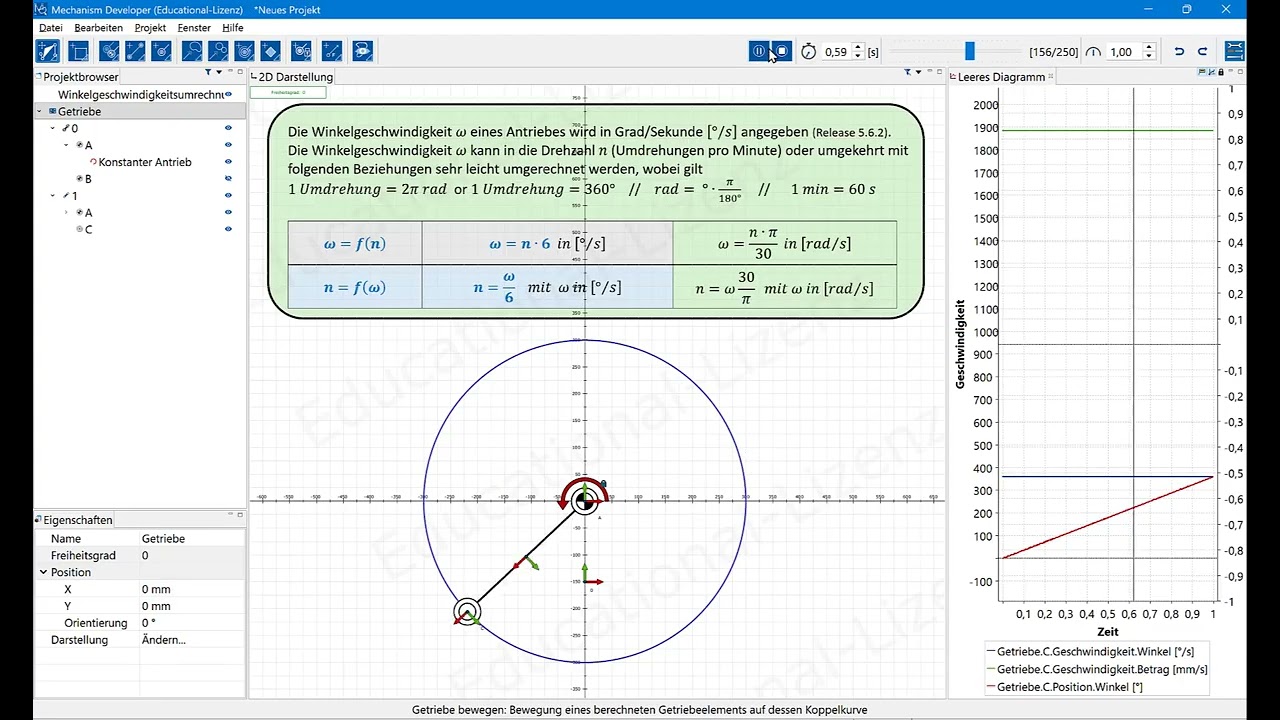Toggle visibility of Konstanter Antrieb
This screenshot has width=1280, height=720.
click(228, 162)
